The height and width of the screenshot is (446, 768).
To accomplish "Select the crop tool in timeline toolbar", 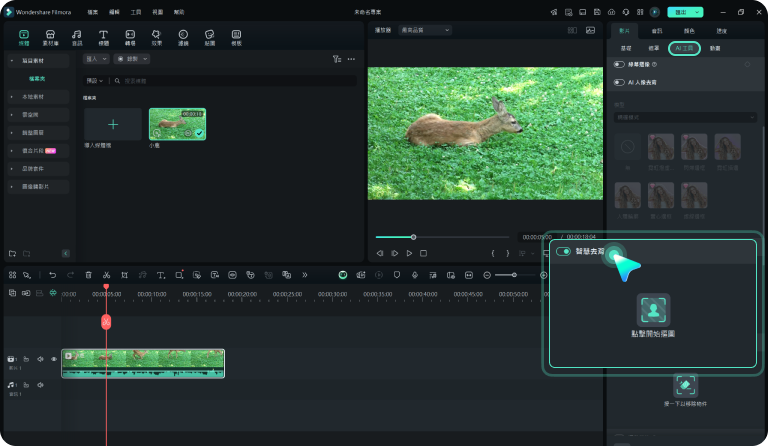I will click(x=124, y=275).
